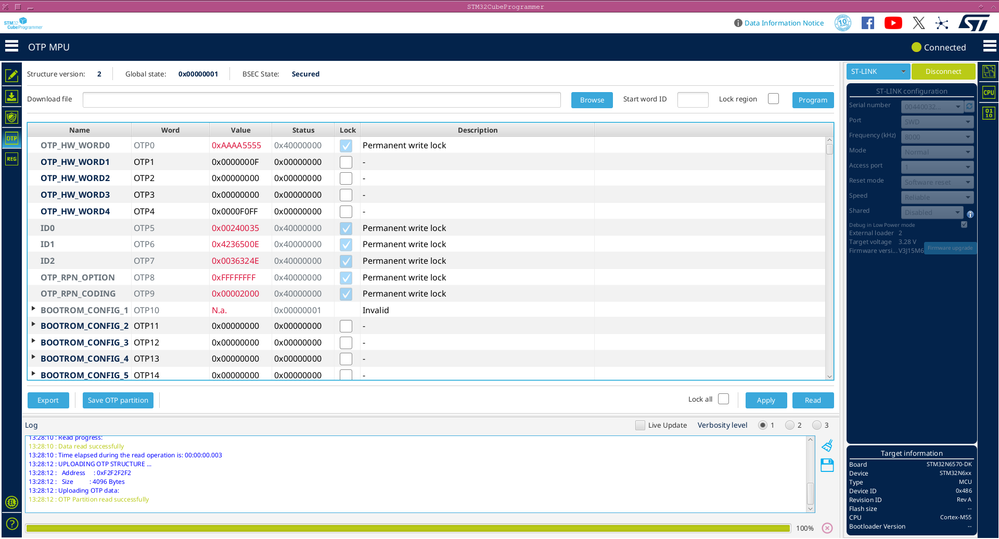Screen dimensions: 999x539
Task: Expand the BOOTROM_CONFIG_4 row
Action: pos(33,358)
